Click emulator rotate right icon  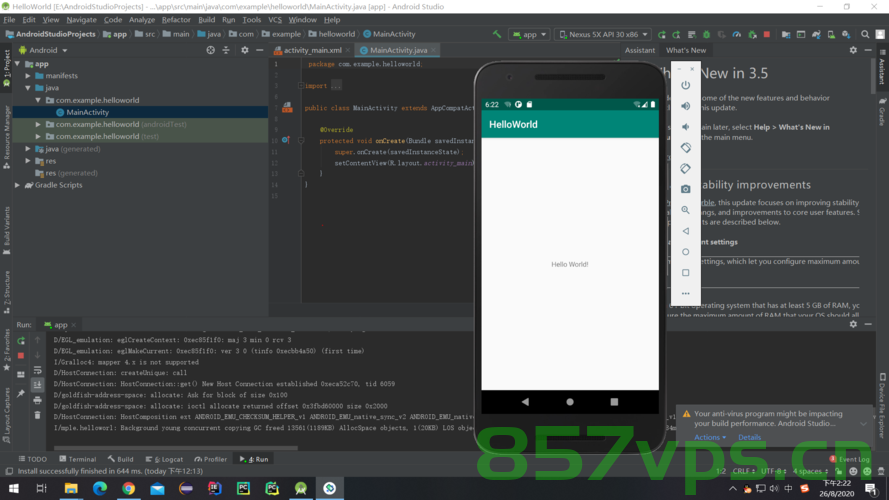[x=685, y=168]
